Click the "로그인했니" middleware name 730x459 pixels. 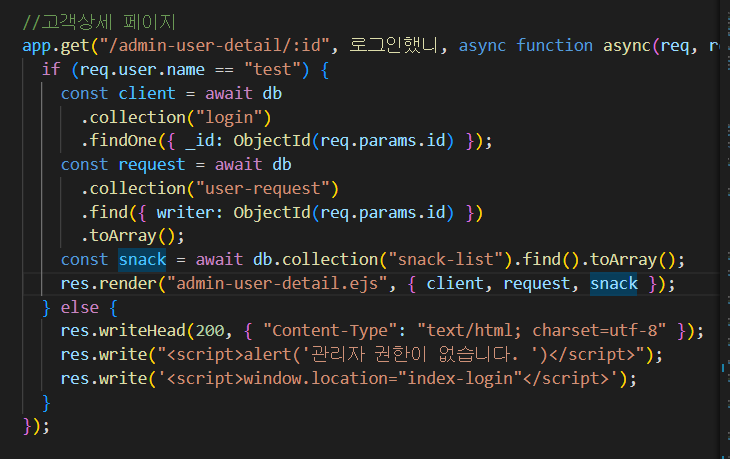393,46
